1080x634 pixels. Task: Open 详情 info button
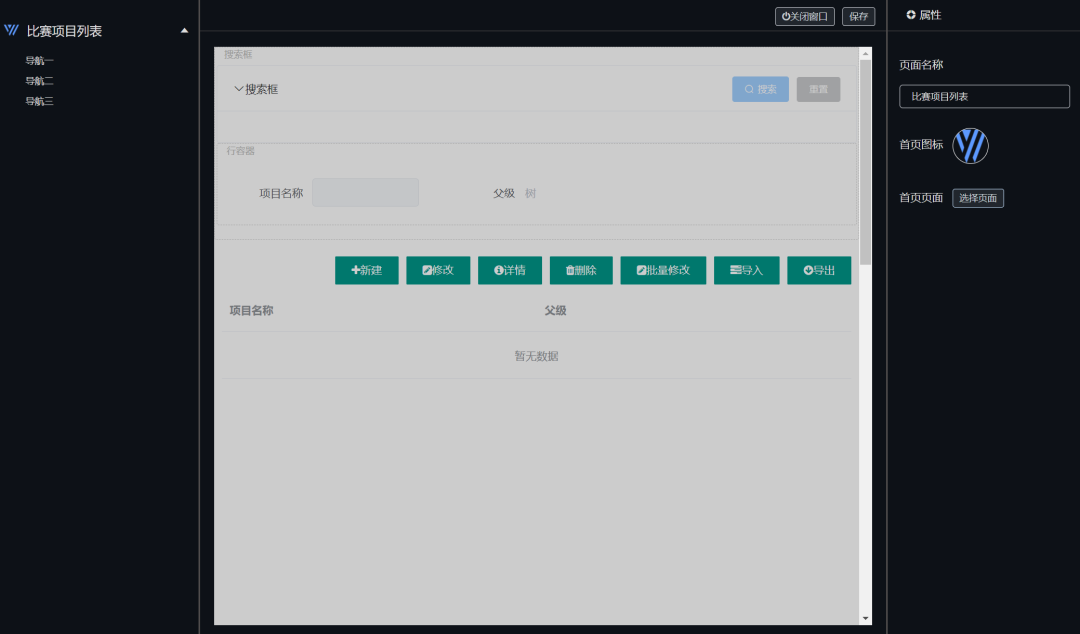(509, 270)
